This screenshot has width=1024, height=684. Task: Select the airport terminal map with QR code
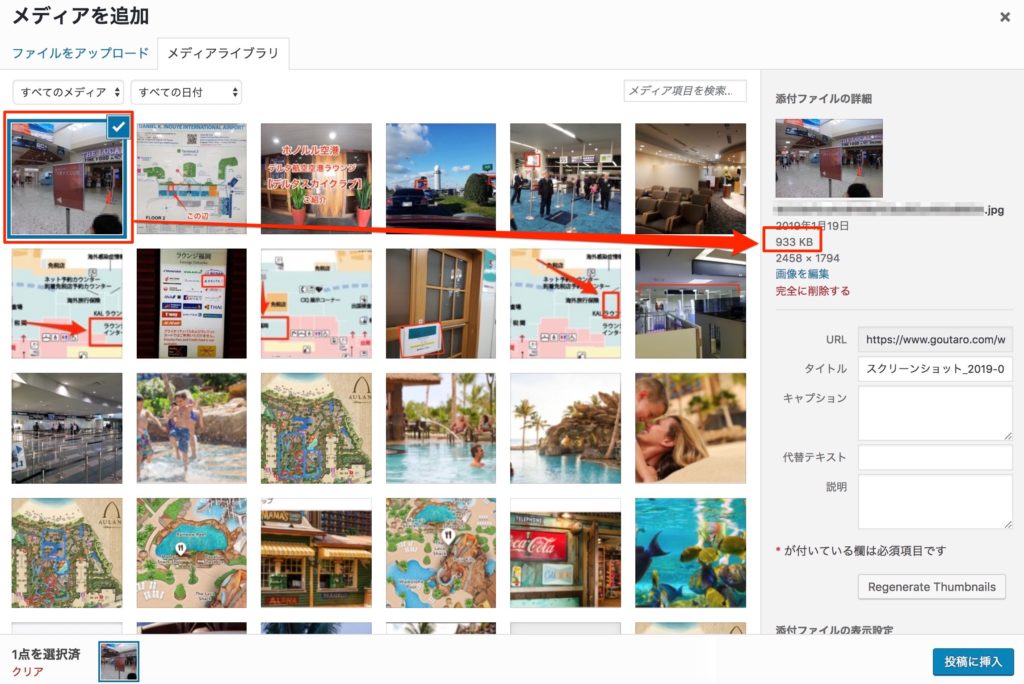click(x=191, y=178)
